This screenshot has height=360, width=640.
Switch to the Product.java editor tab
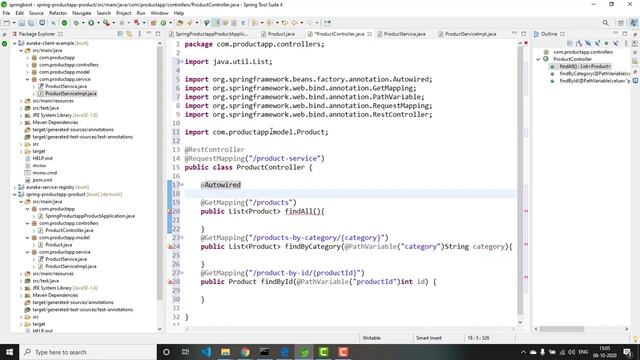(278, 34)
